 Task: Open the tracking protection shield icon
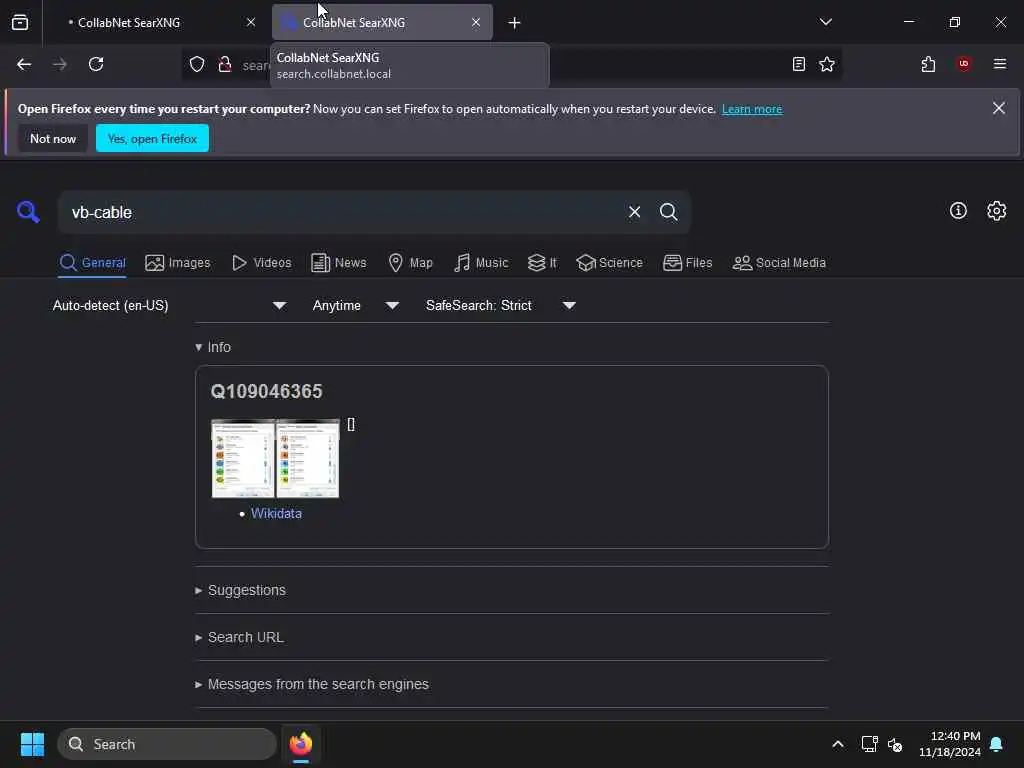pyautogui.click(x=197, y=64)
